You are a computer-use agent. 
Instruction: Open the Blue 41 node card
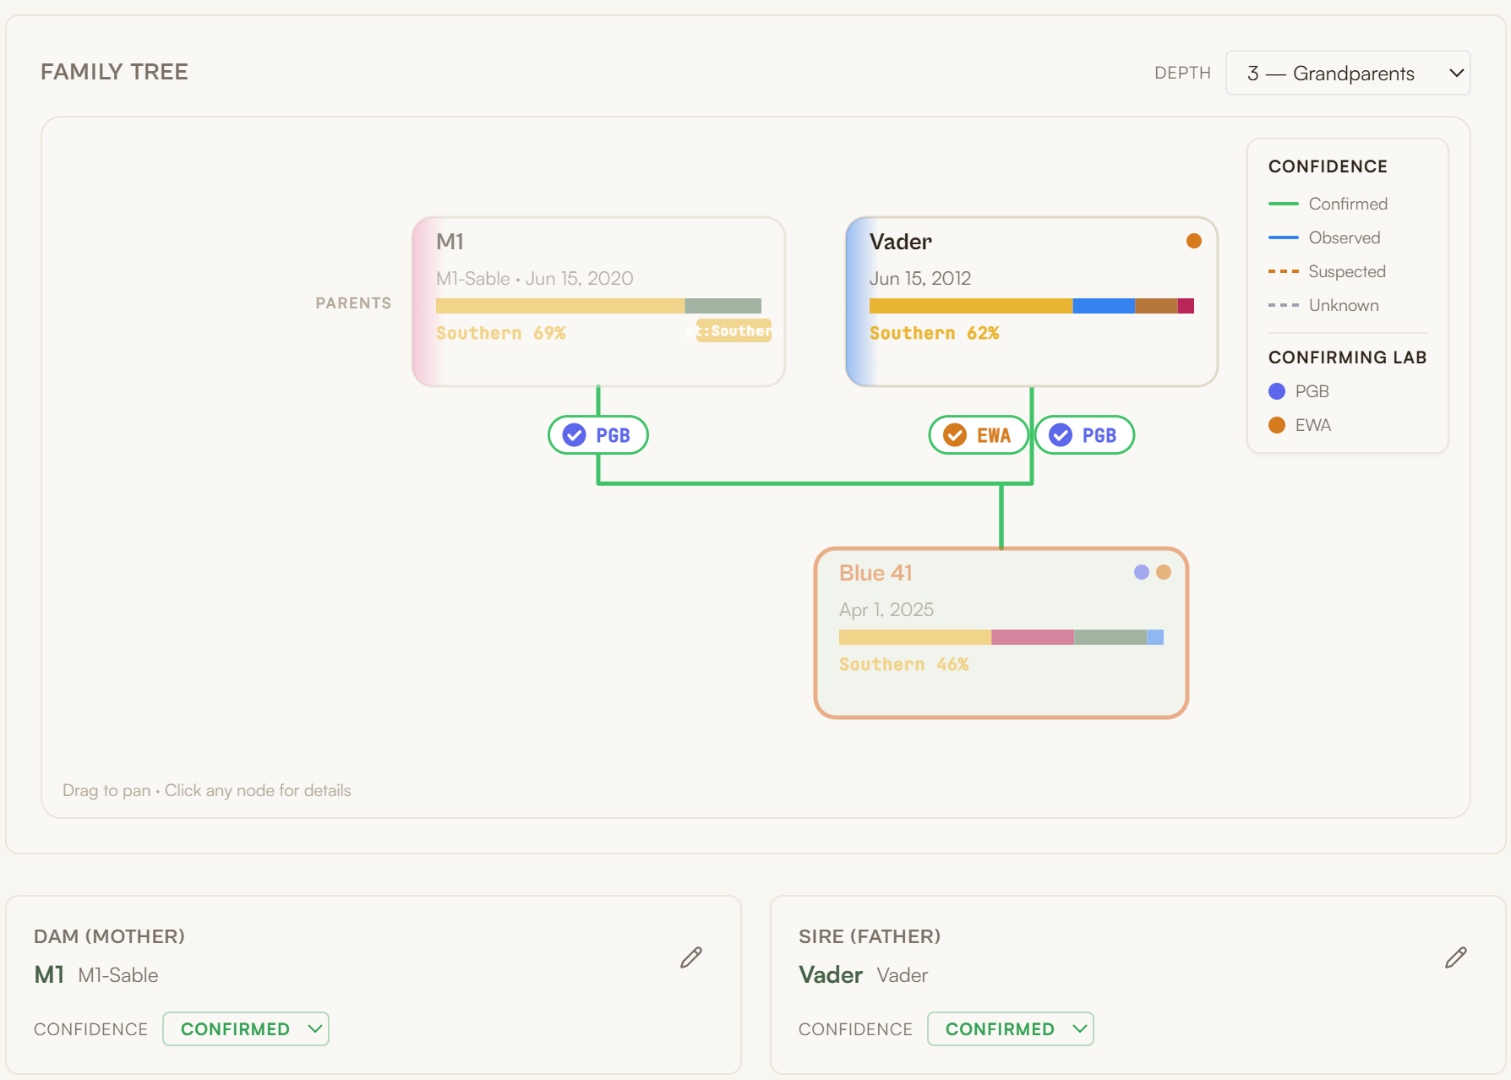tap(1001, 633)
